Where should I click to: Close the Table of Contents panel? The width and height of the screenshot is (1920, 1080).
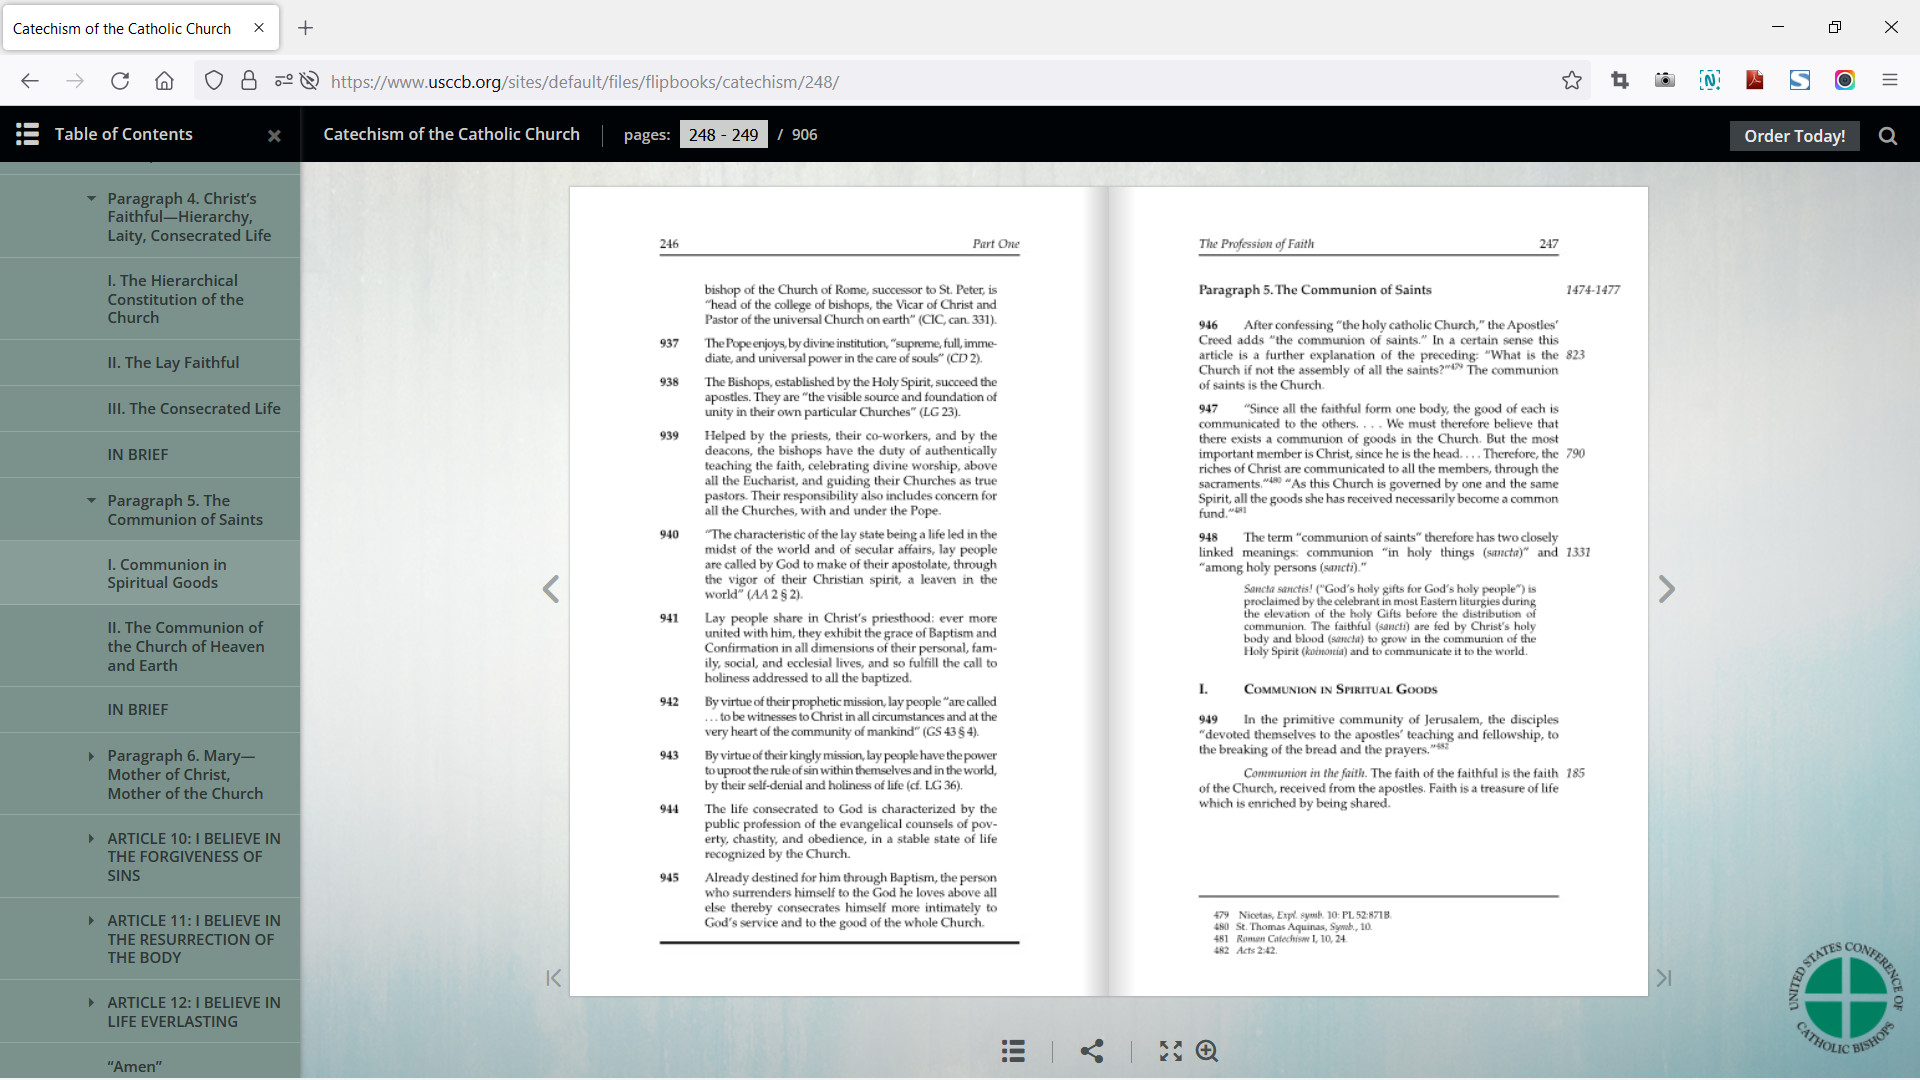tap(274, 136)
